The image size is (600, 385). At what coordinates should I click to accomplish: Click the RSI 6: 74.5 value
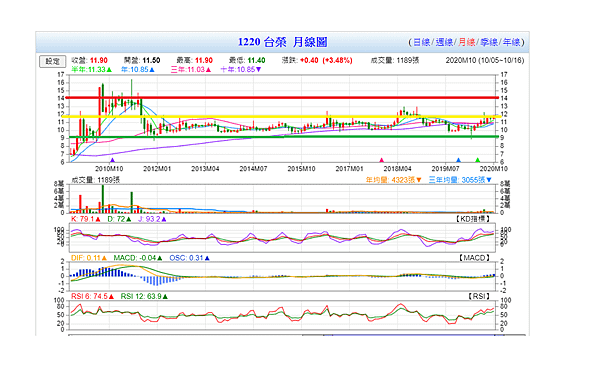click(92, 297)
